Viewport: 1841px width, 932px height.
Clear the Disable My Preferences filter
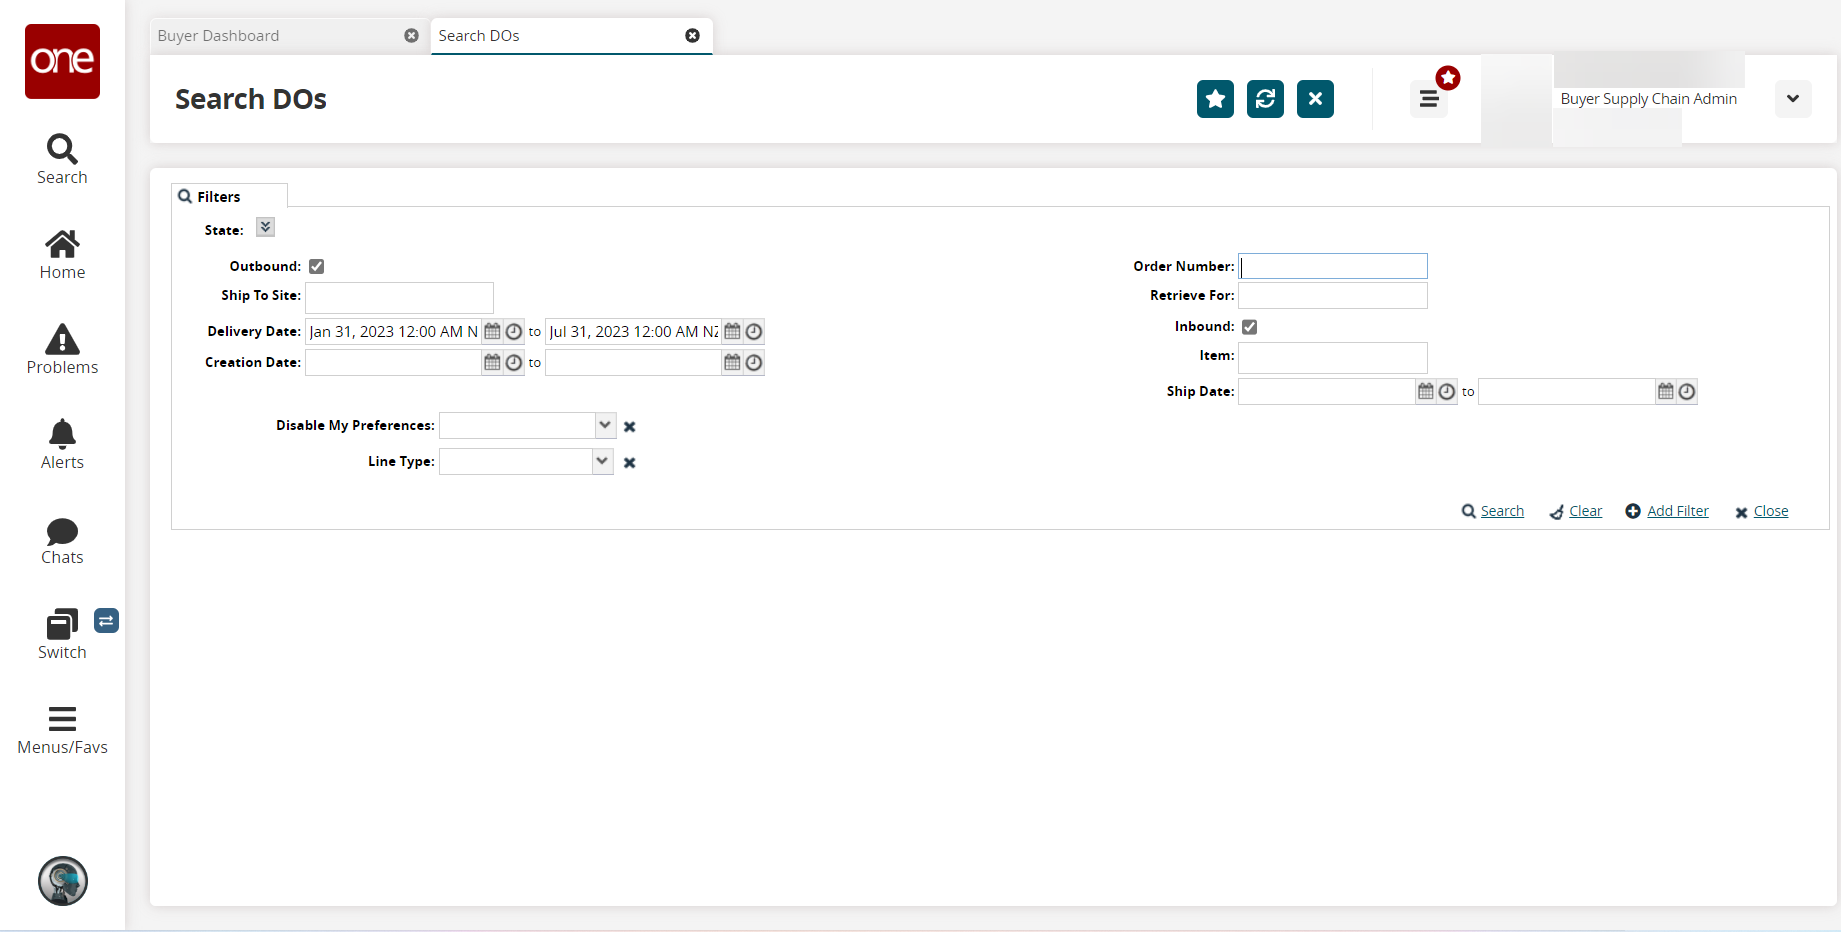point(630,427)
